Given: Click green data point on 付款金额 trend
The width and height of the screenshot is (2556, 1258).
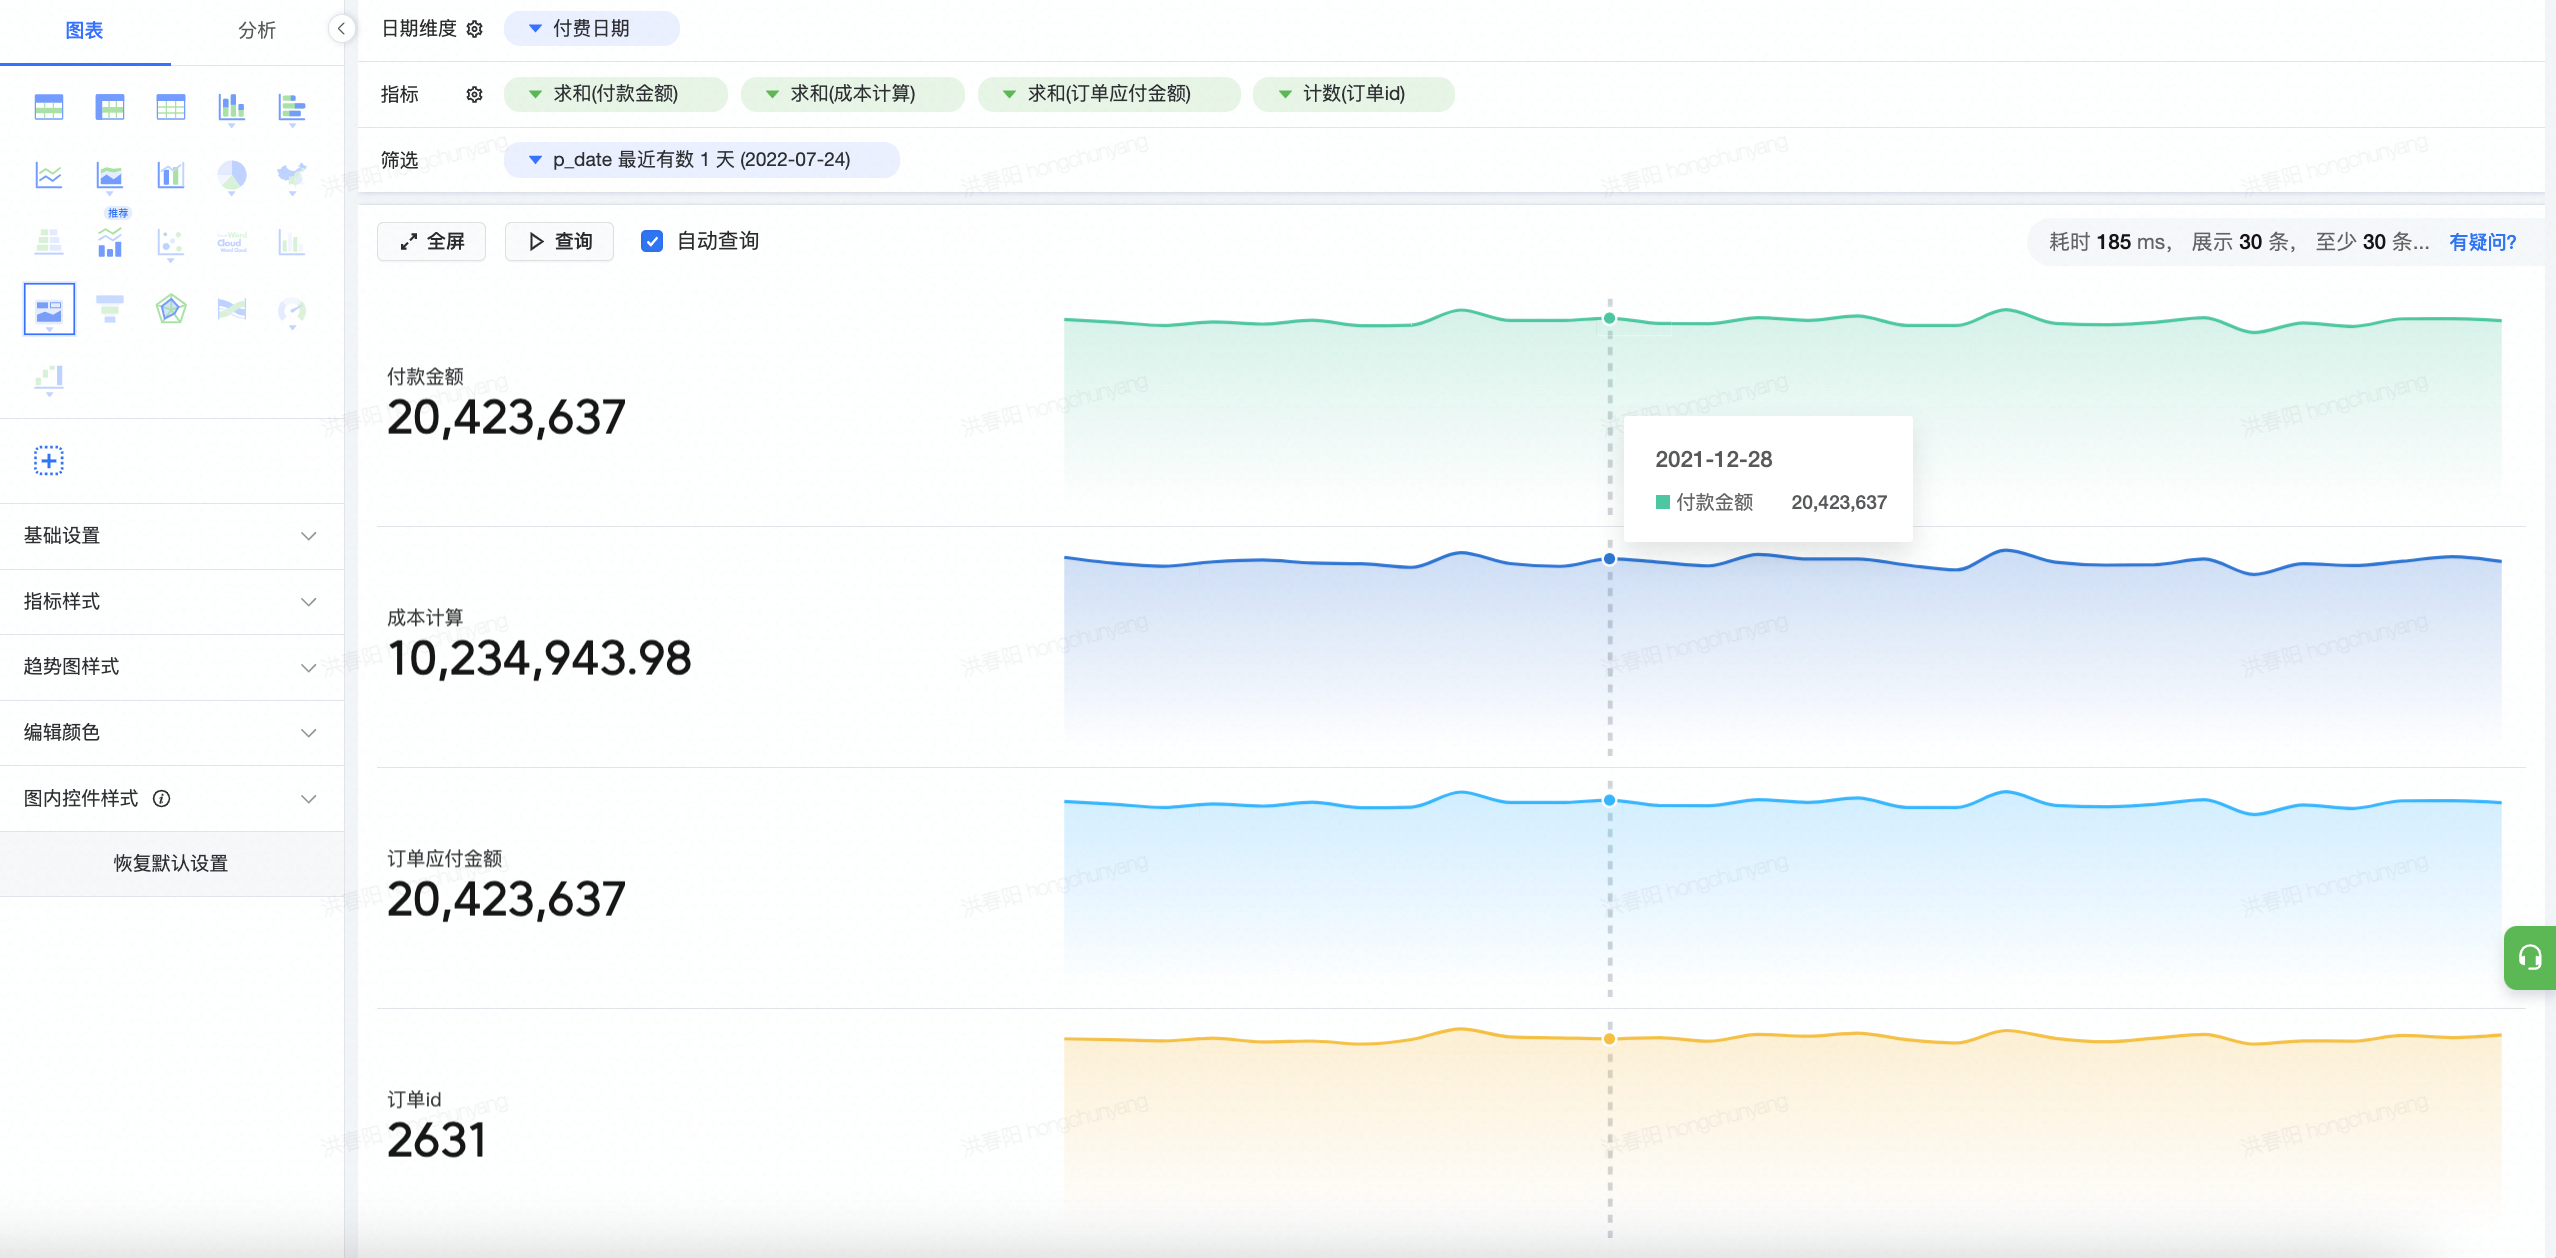Looking at the screenshot, I should 1610,319.
